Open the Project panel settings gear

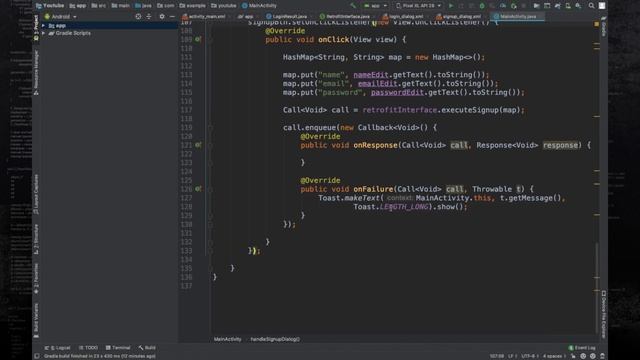point(162,16)
